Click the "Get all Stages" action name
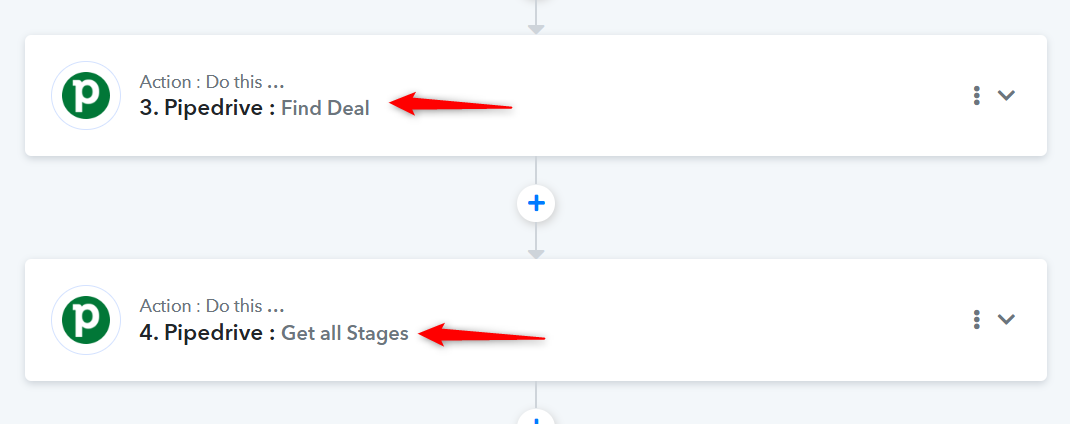 345,333
